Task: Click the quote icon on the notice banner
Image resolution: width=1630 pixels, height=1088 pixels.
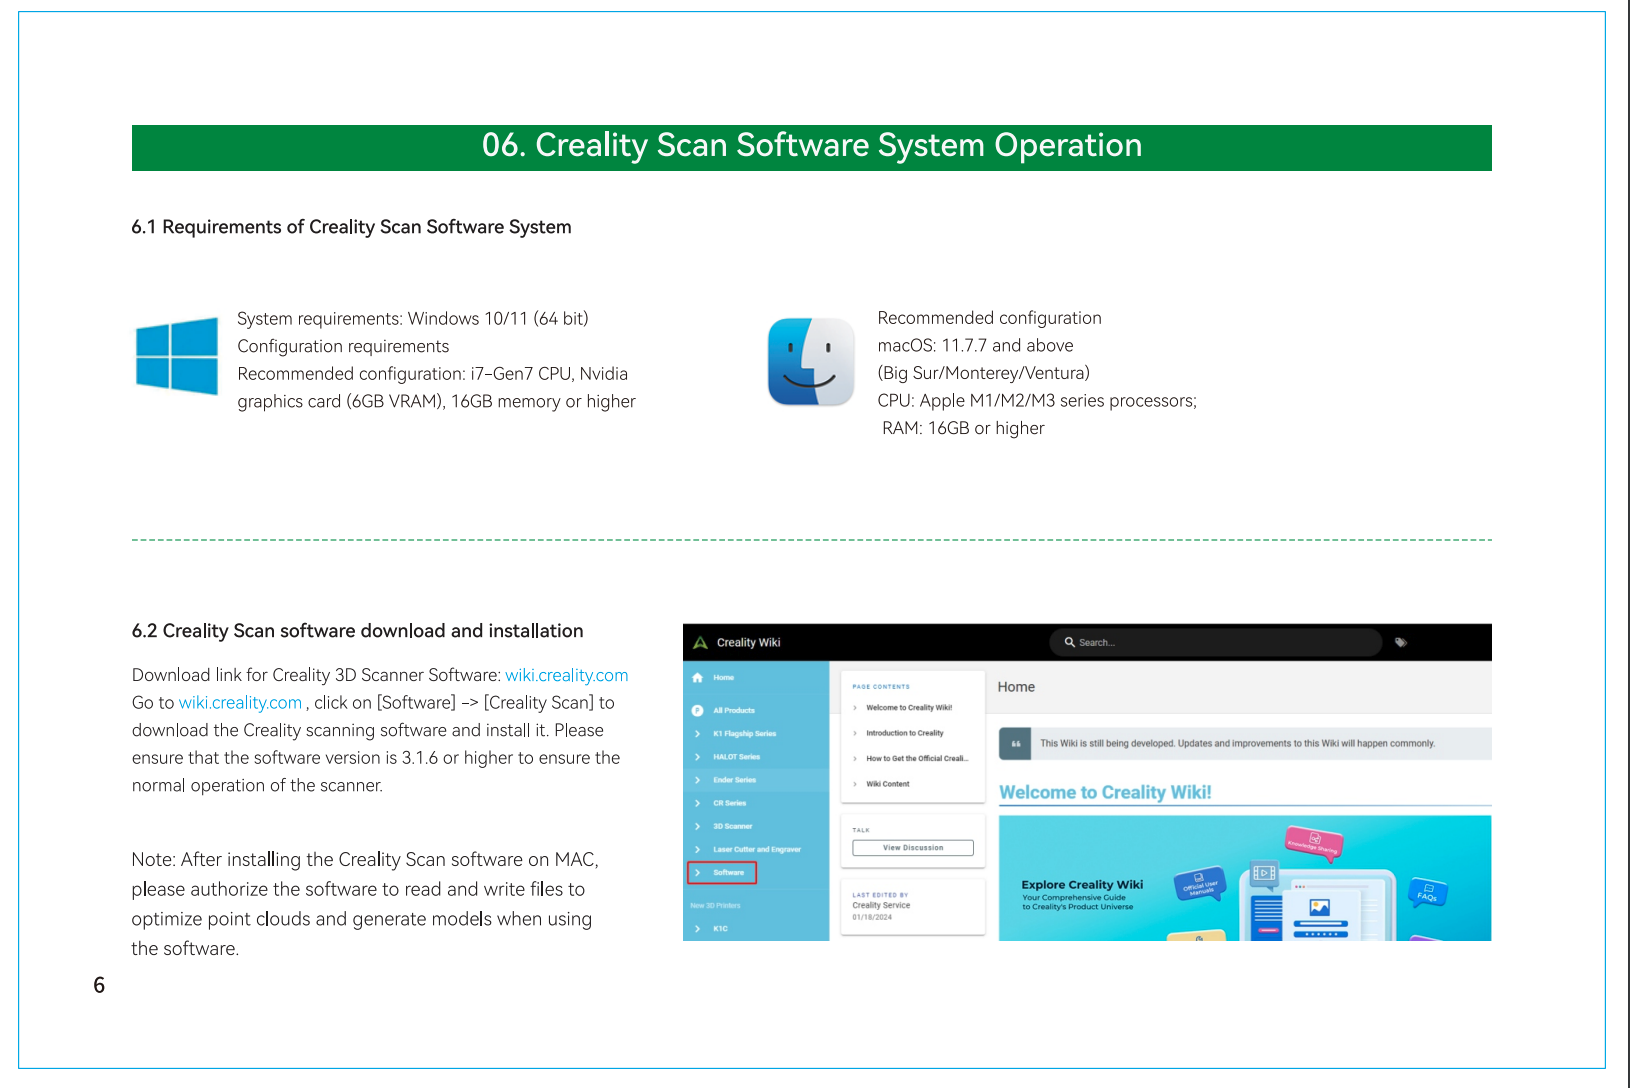Action: [1015, 744]
